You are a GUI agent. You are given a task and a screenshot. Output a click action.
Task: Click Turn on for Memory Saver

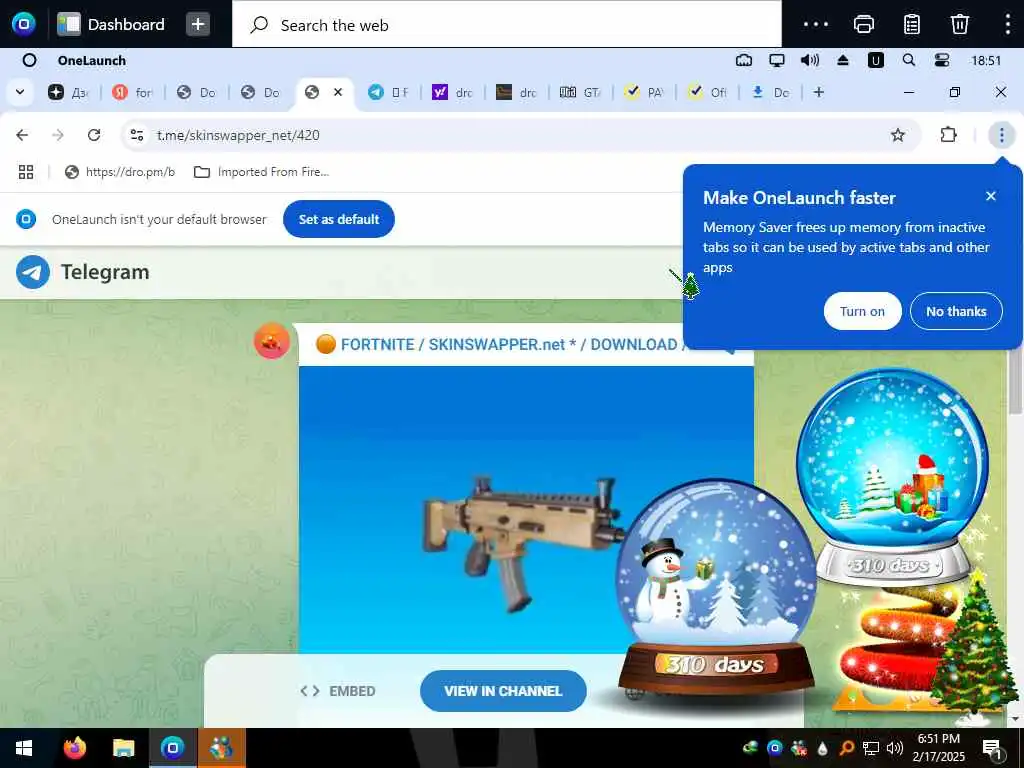coord(862,312)
